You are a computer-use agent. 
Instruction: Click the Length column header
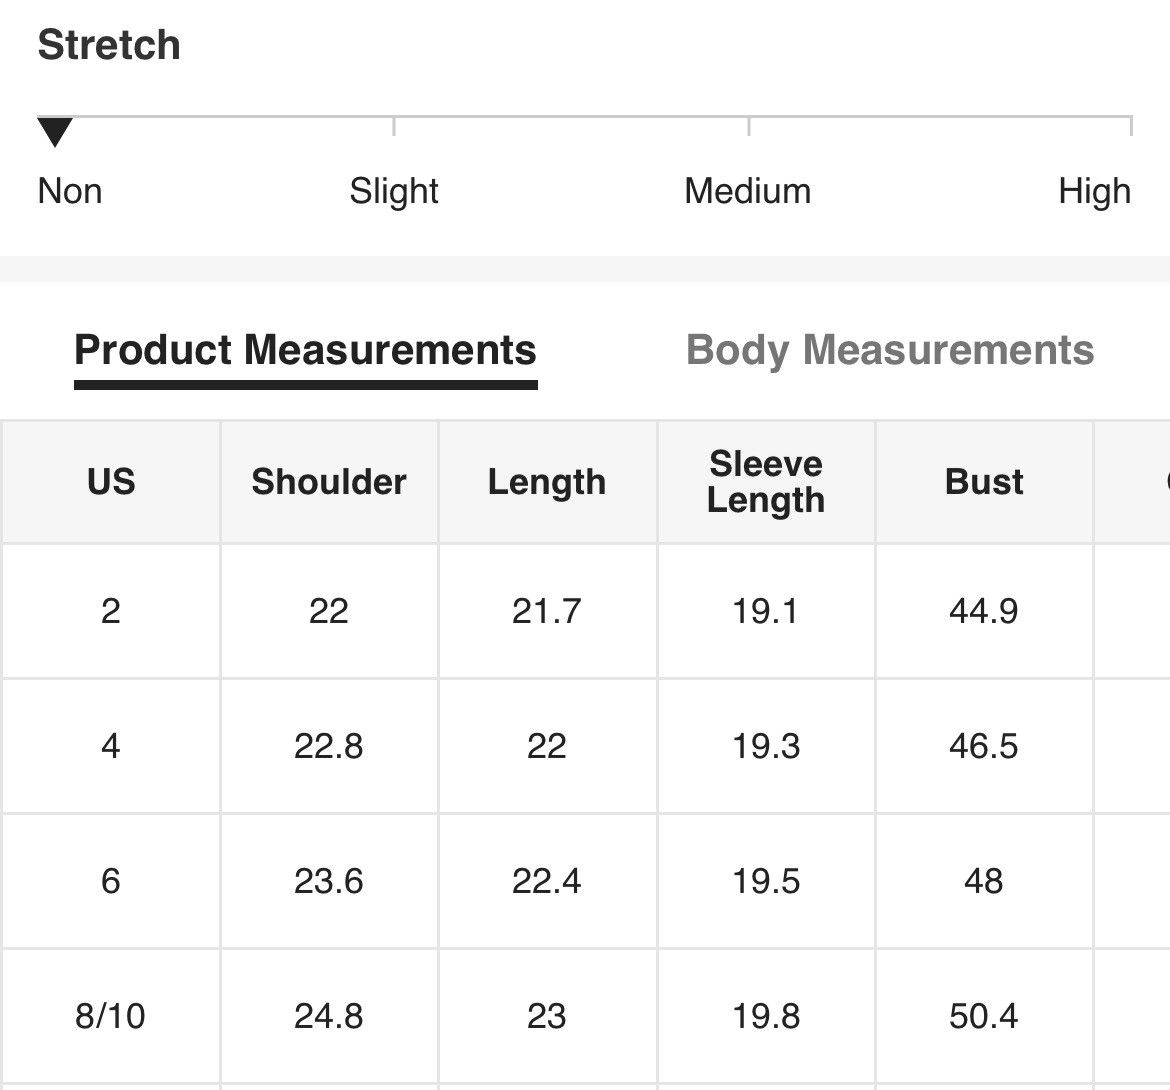point(547,481)
